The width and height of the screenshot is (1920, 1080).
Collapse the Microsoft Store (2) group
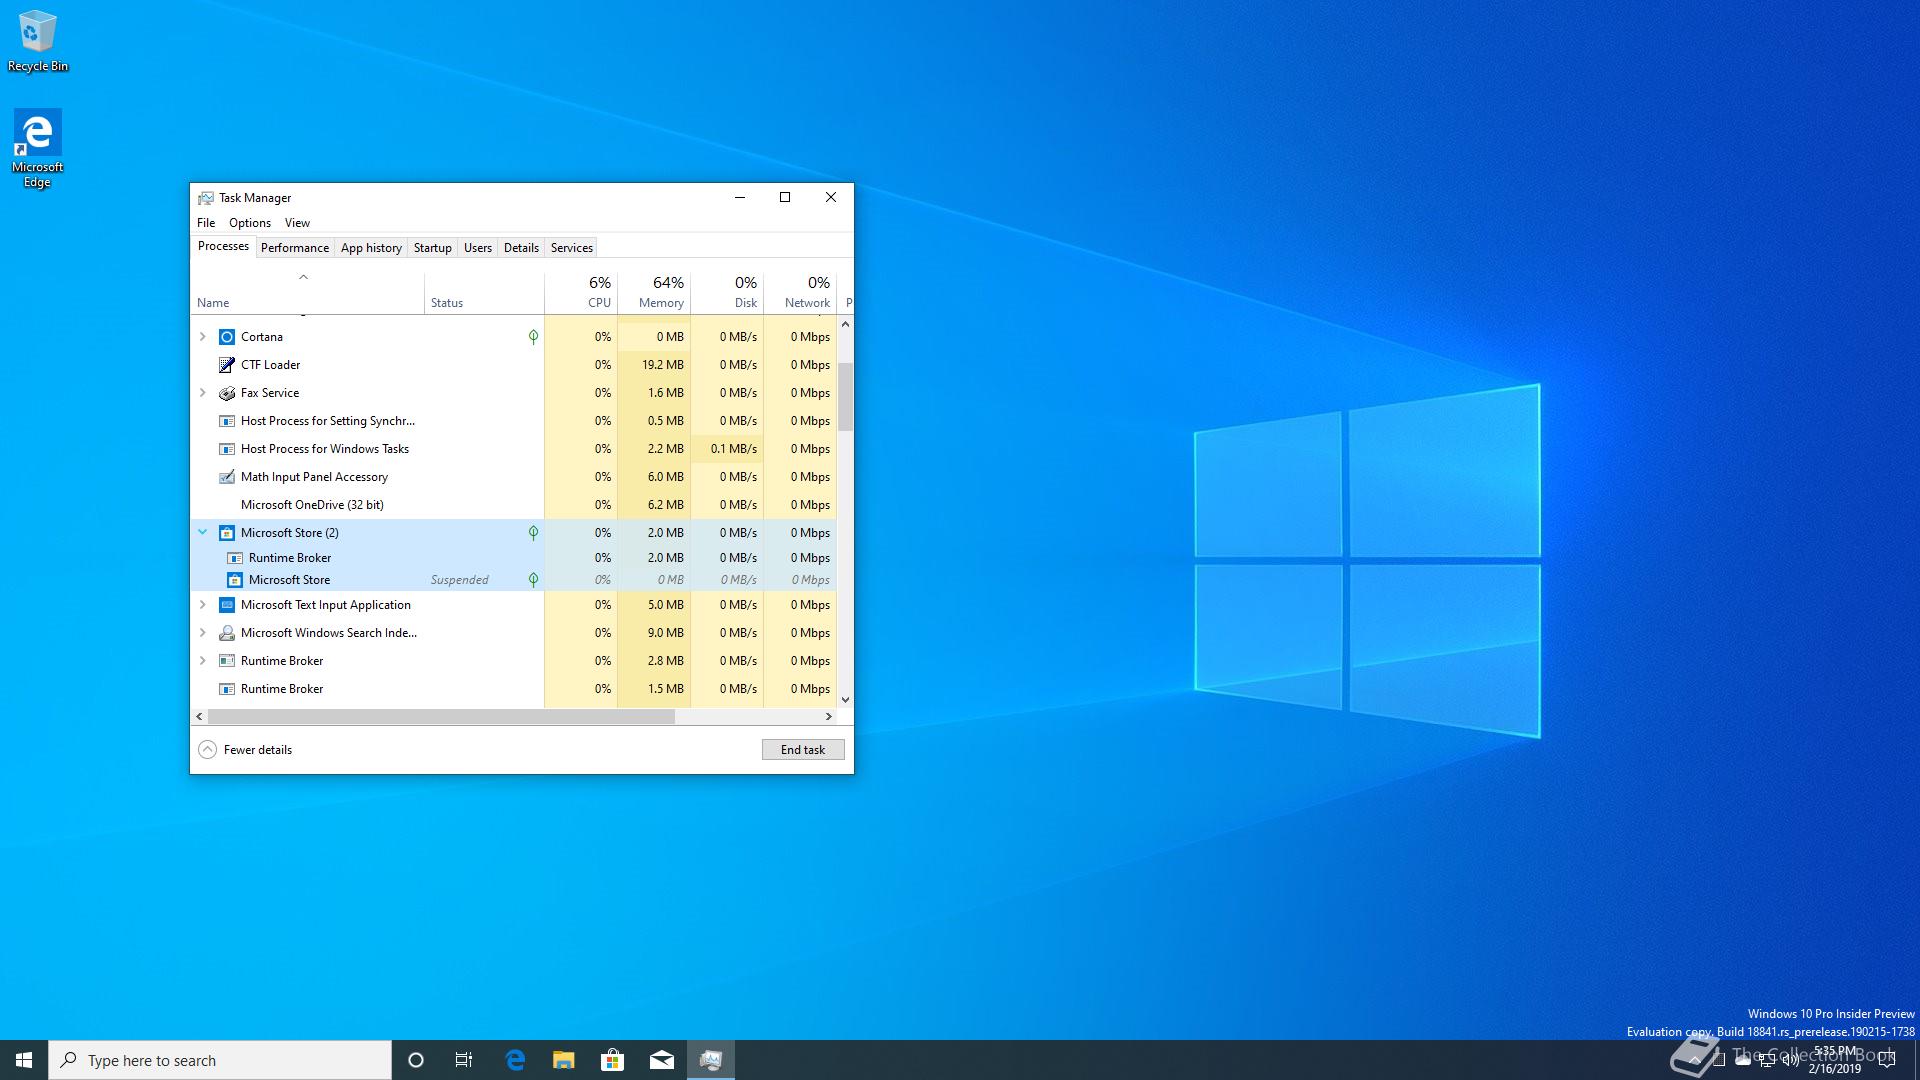tap(203, 533)
